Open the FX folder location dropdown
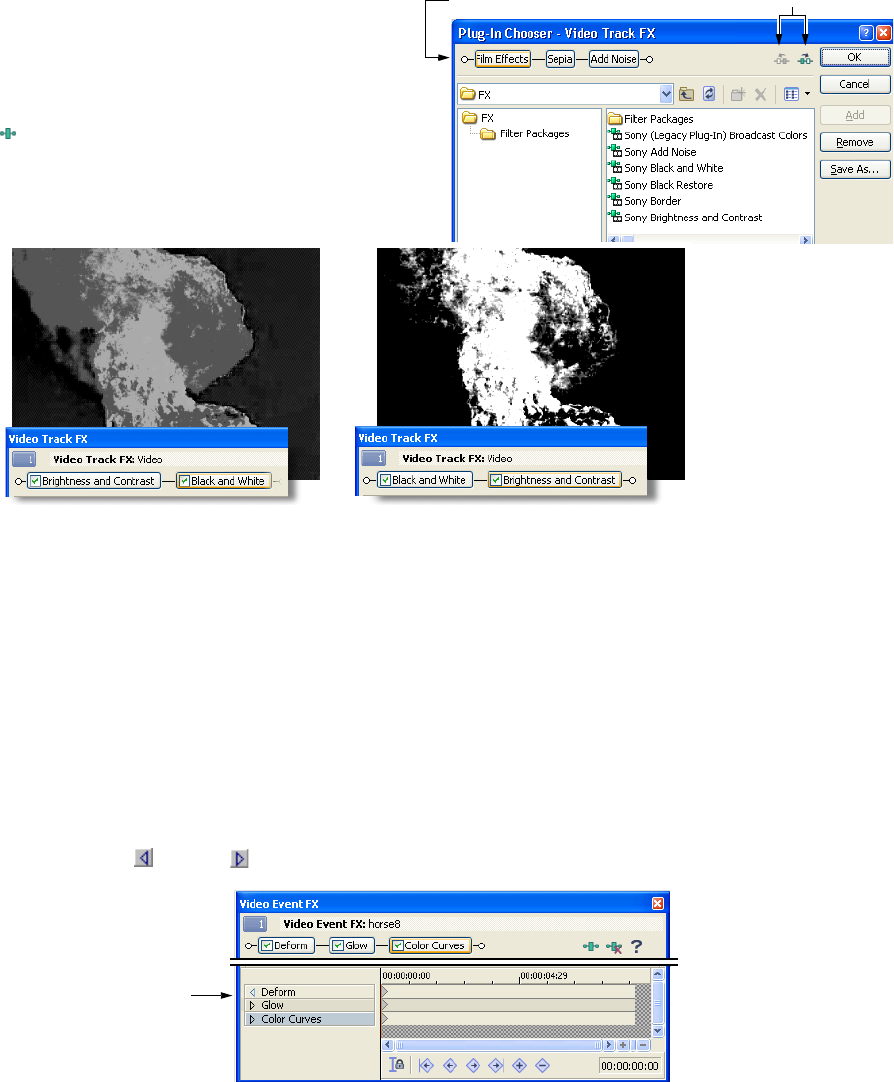Screen dimensions: 894x1082 (x=666, y=94)
